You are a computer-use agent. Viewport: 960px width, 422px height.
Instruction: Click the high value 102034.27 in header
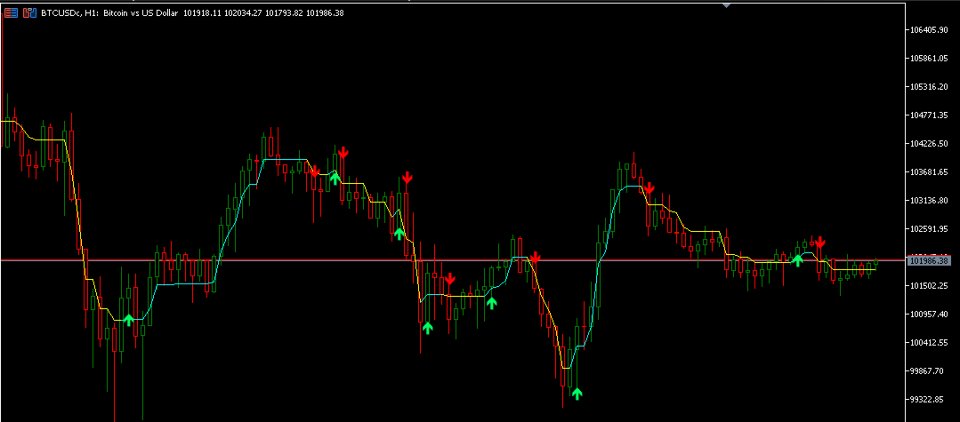[x=243, y=13]
